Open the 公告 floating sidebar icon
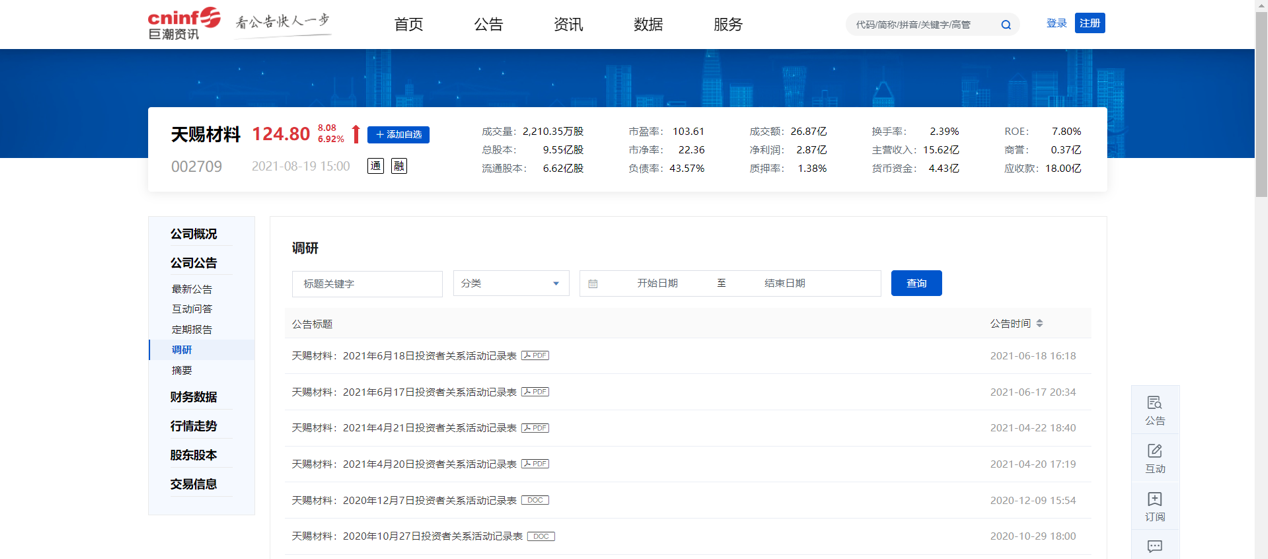Image resolution: width=1268 pixels, height=559 pixels. tap(1155, 410)
